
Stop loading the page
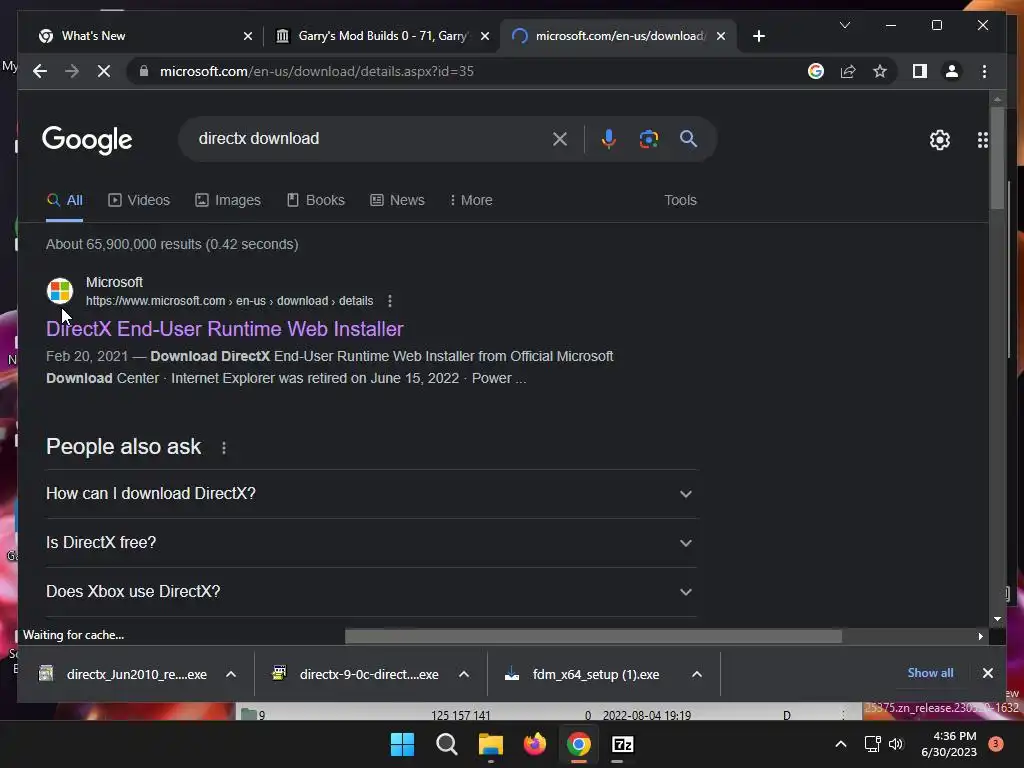tap(104, 71)
